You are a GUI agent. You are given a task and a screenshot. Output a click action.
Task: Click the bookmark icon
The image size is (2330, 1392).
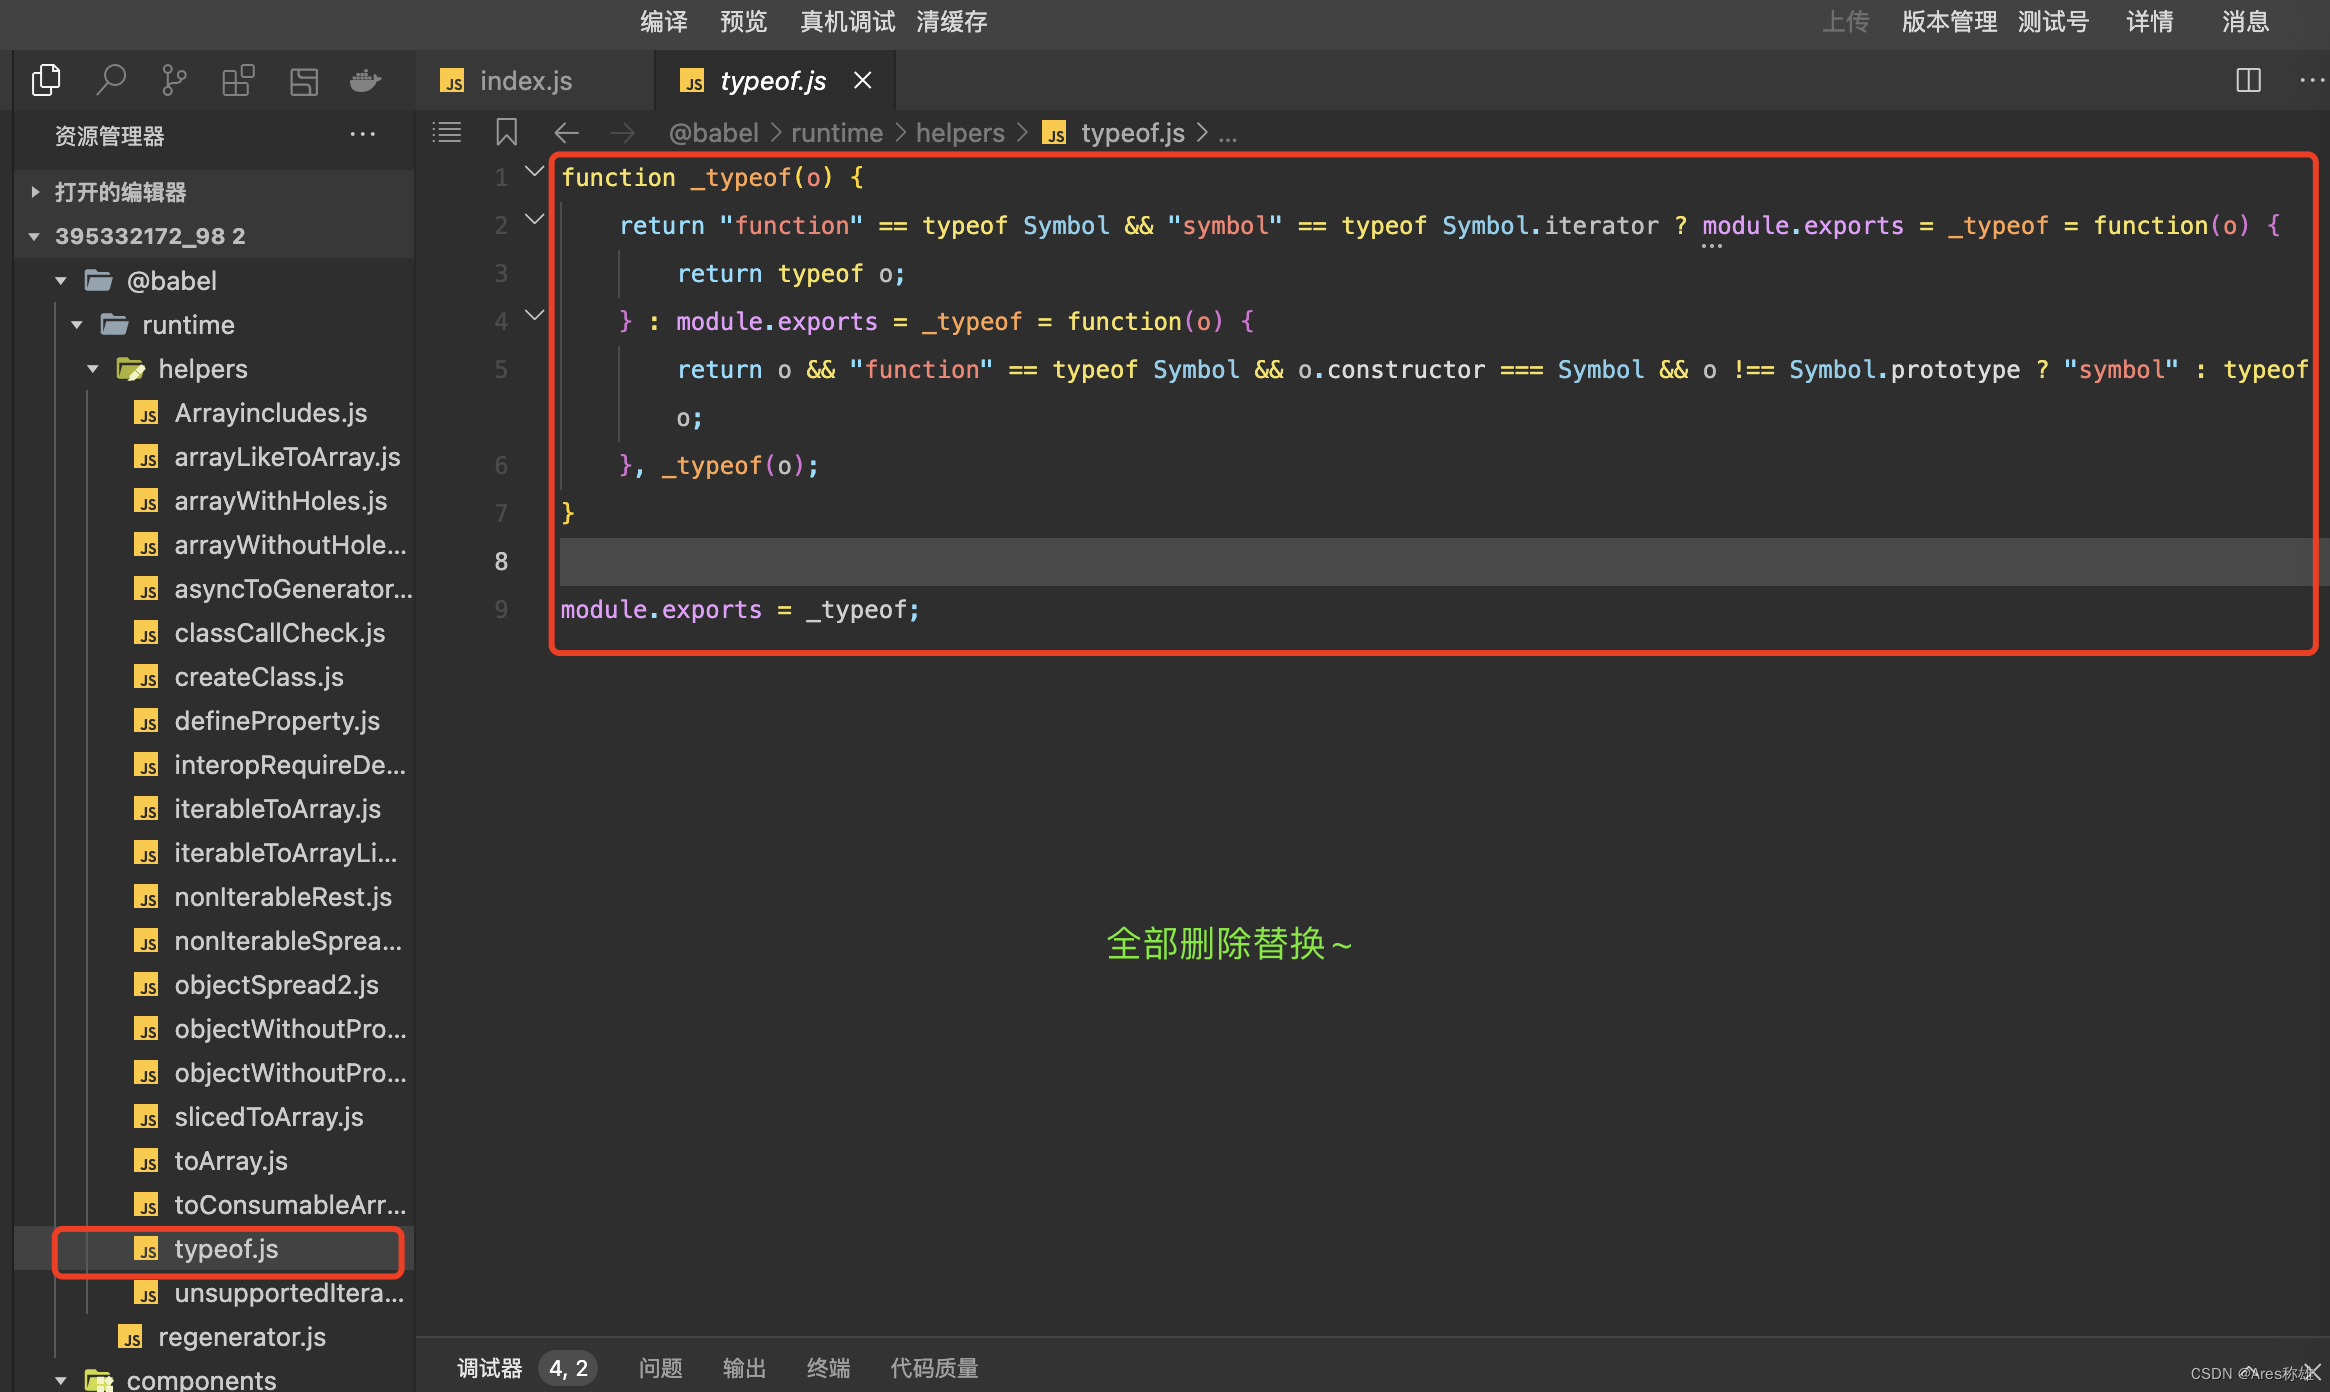point(507,132)
